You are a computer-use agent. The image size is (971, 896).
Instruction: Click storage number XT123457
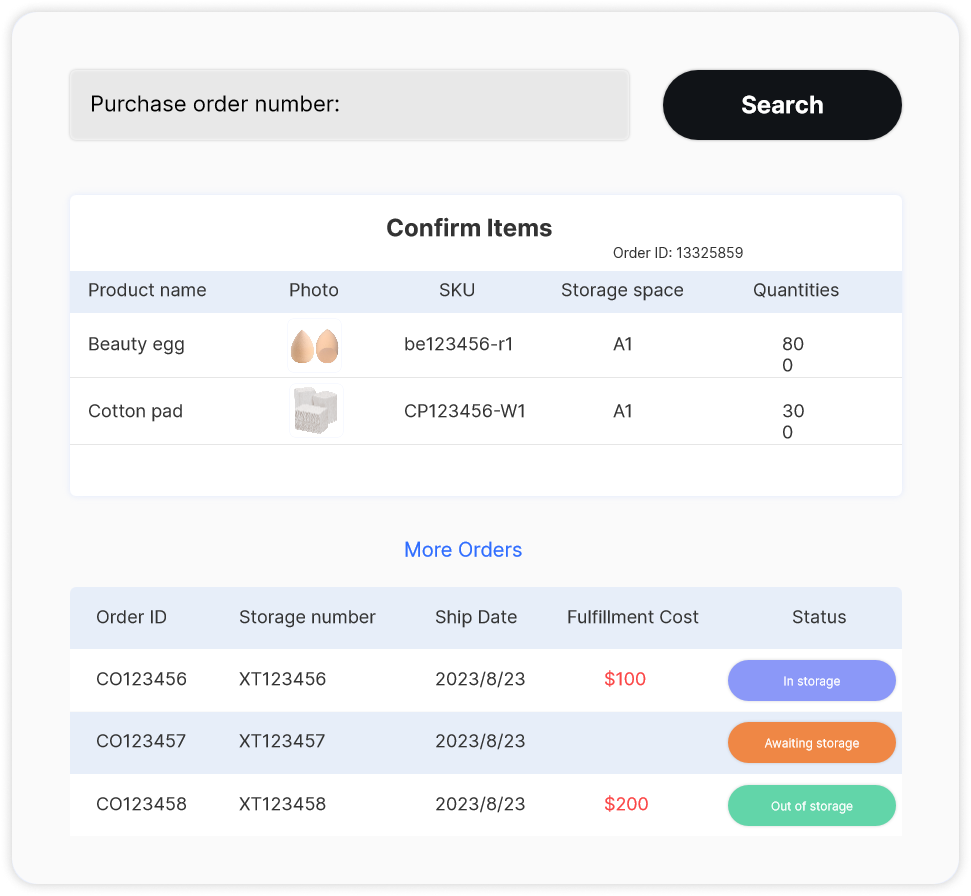pyautogui.click(x=282, y=741)
